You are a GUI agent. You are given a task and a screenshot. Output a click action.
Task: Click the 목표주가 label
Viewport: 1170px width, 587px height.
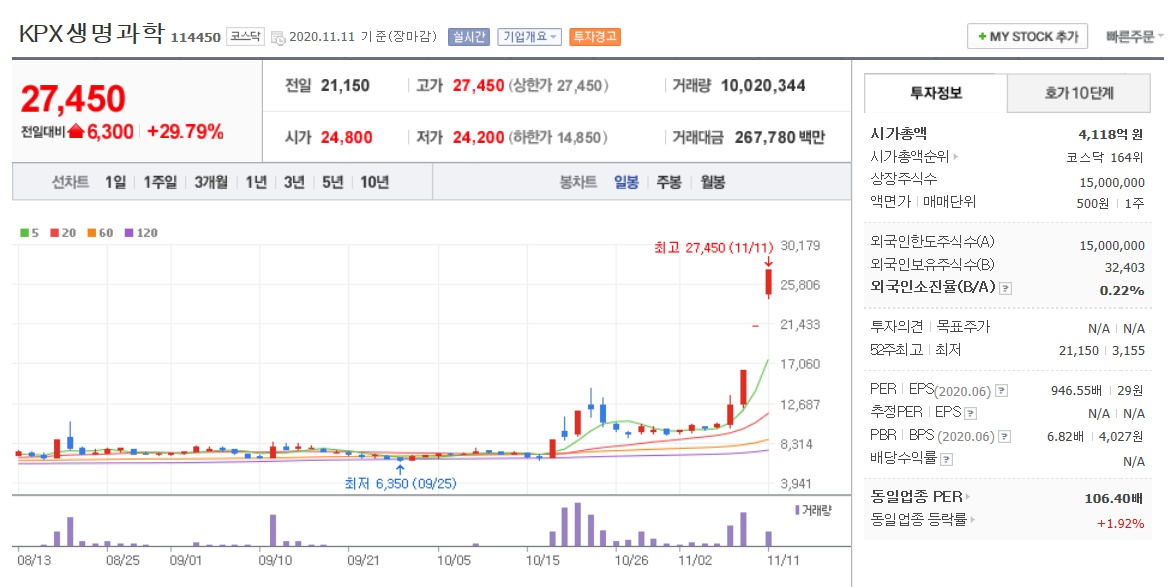coord(963,327)
